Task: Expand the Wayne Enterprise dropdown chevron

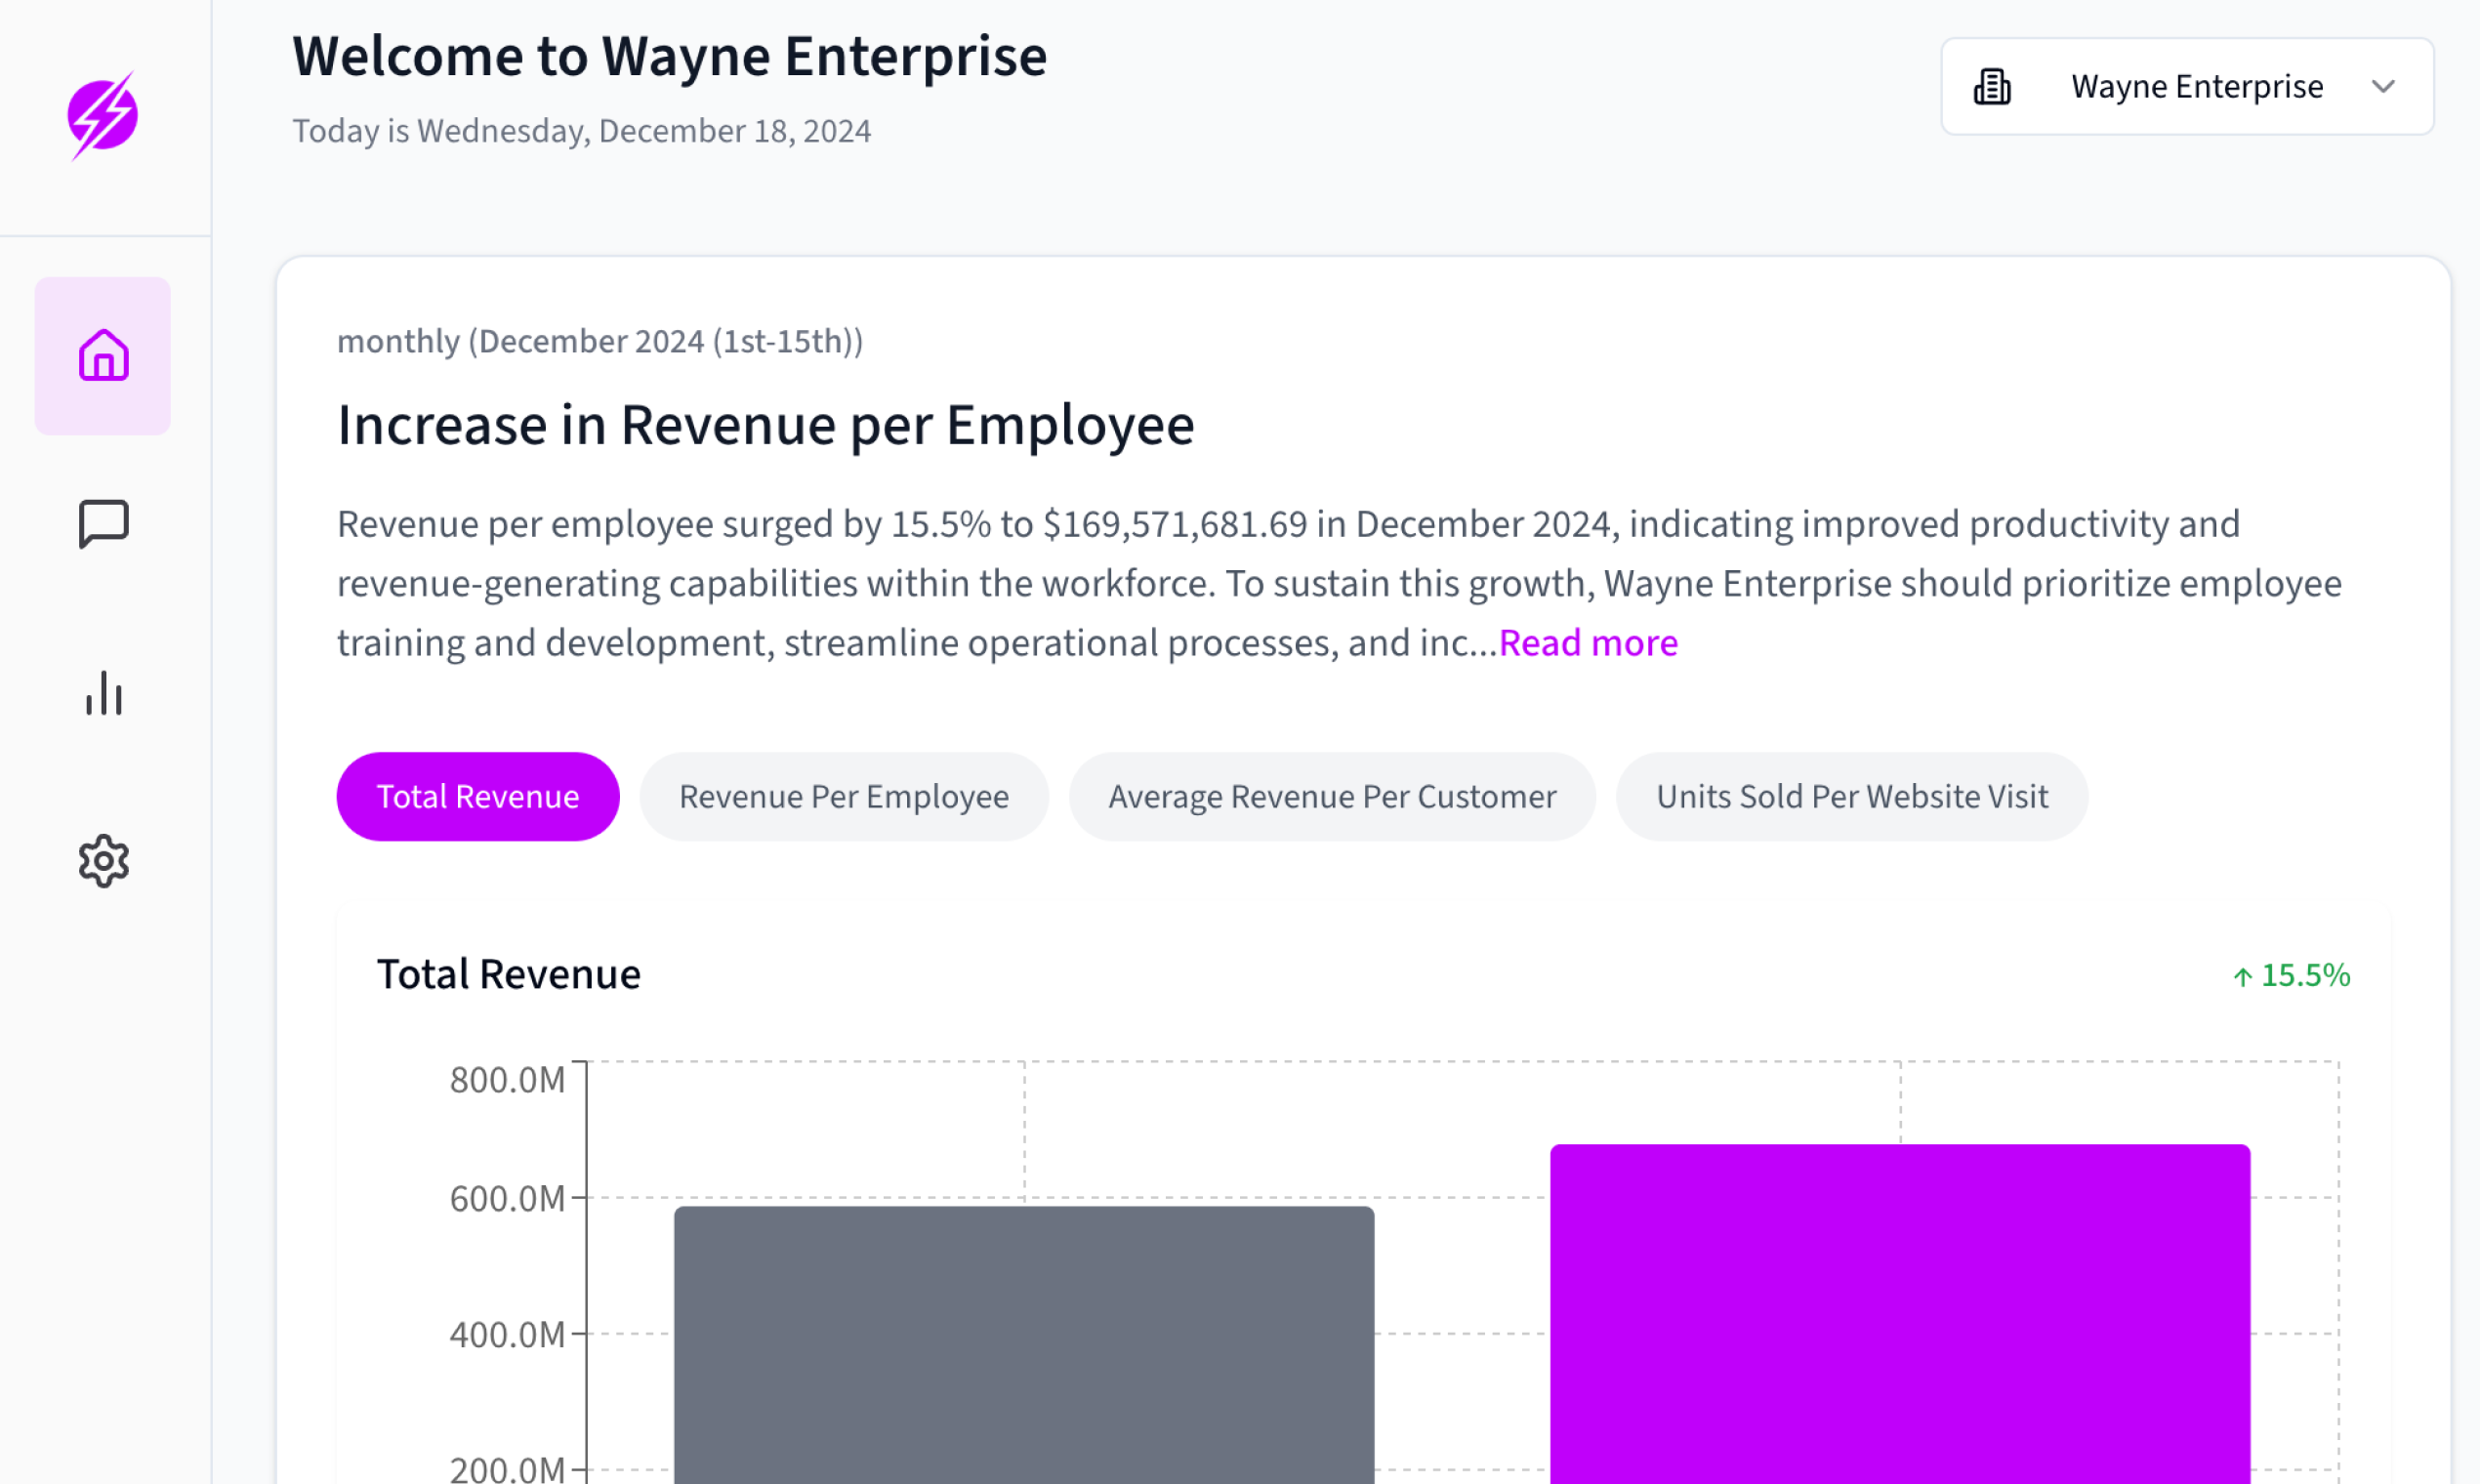Action: pyautogui.click(x=2383, y=87)
